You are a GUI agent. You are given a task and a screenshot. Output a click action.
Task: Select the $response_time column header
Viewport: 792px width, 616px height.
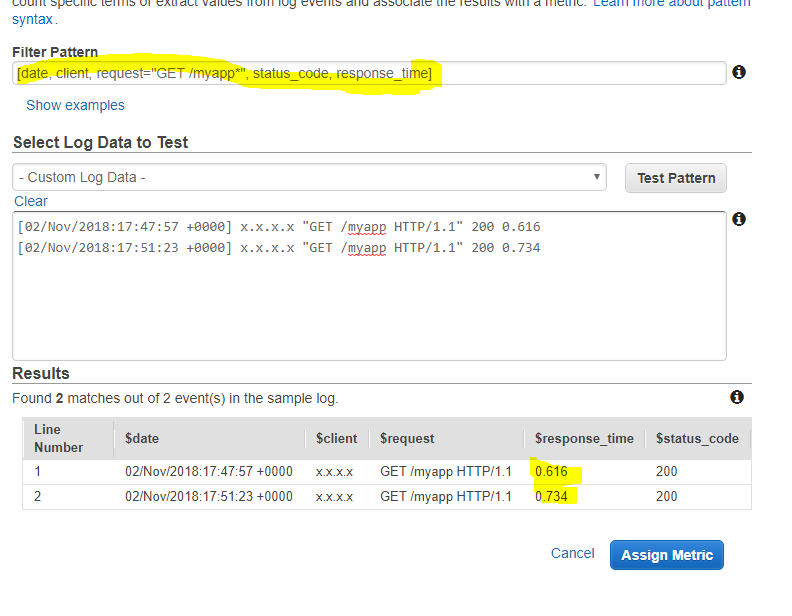[584, 438]
